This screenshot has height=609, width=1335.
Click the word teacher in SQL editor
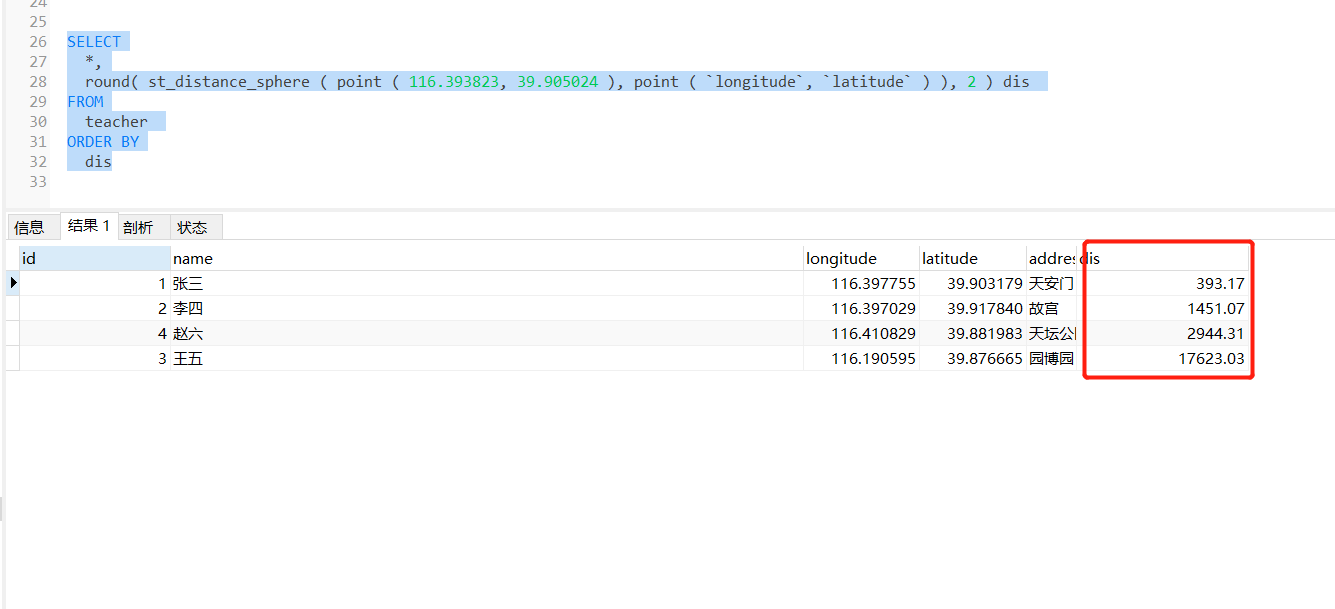pyautogui.click(x=116, y=122)
